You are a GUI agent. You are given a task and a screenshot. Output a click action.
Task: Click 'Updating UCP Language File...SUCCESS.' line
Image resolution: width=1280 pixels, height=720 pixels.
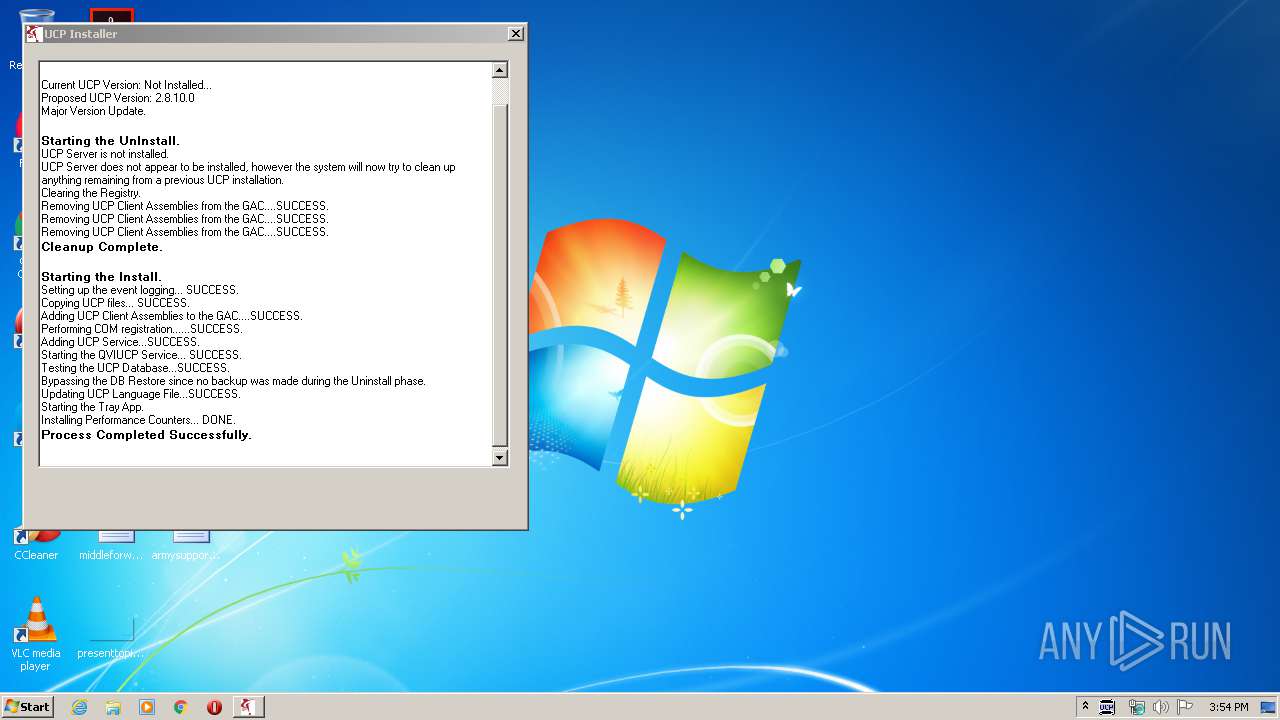140,394
